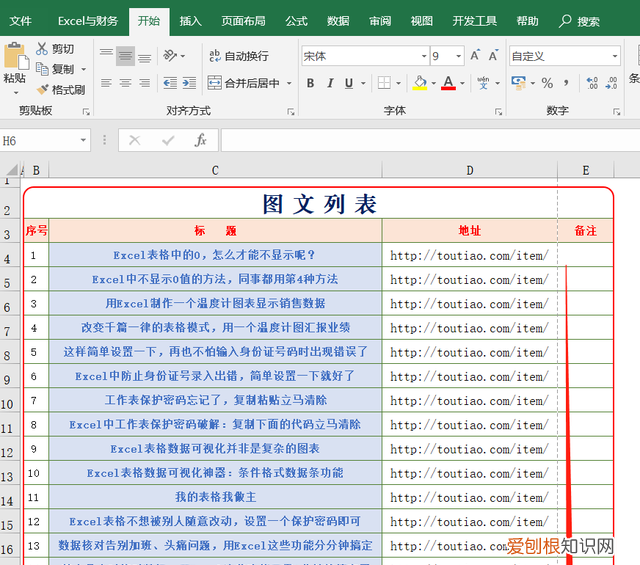
Task: Toggle Underline formatting
Action: tap(349, 83)
